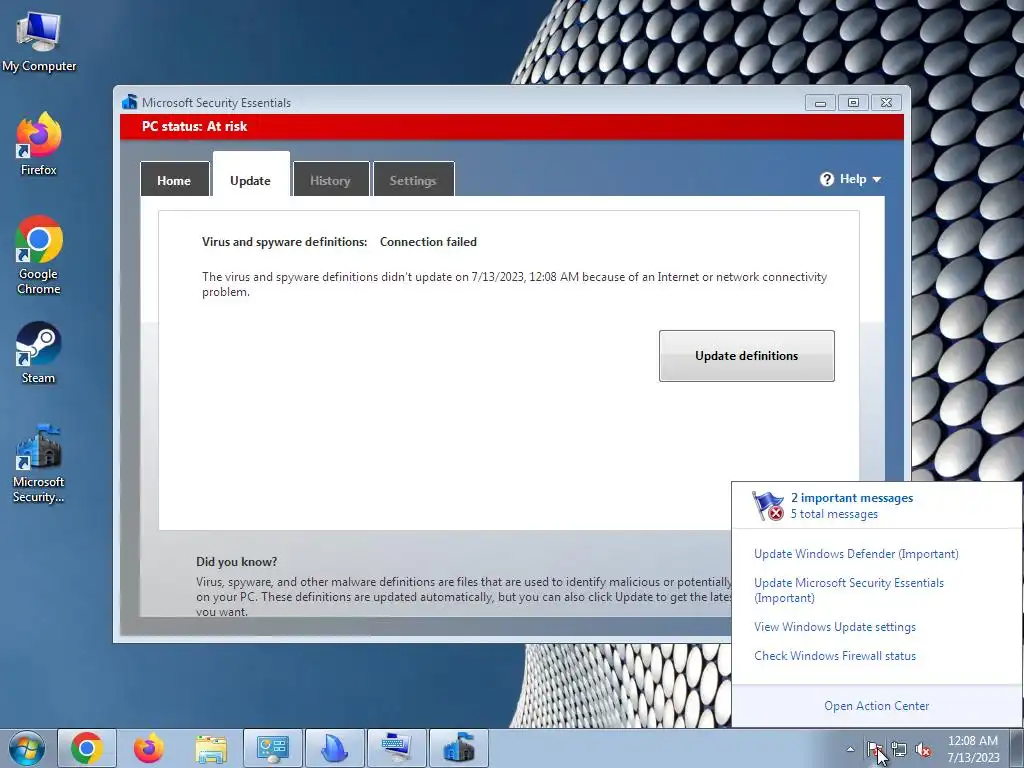Minimize the Security Essentials window
Screen dimensions: 1024x768
click(x=820, y=103)
